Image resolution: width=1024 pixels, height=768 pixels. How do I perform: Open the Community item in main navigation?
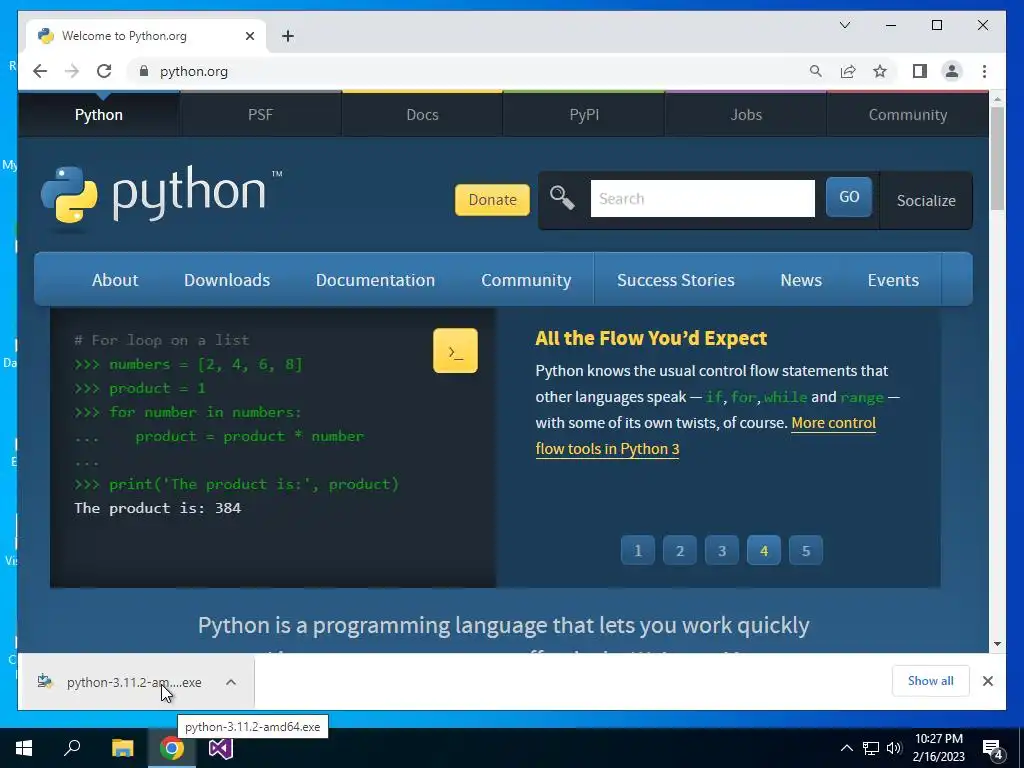[526, 280]
